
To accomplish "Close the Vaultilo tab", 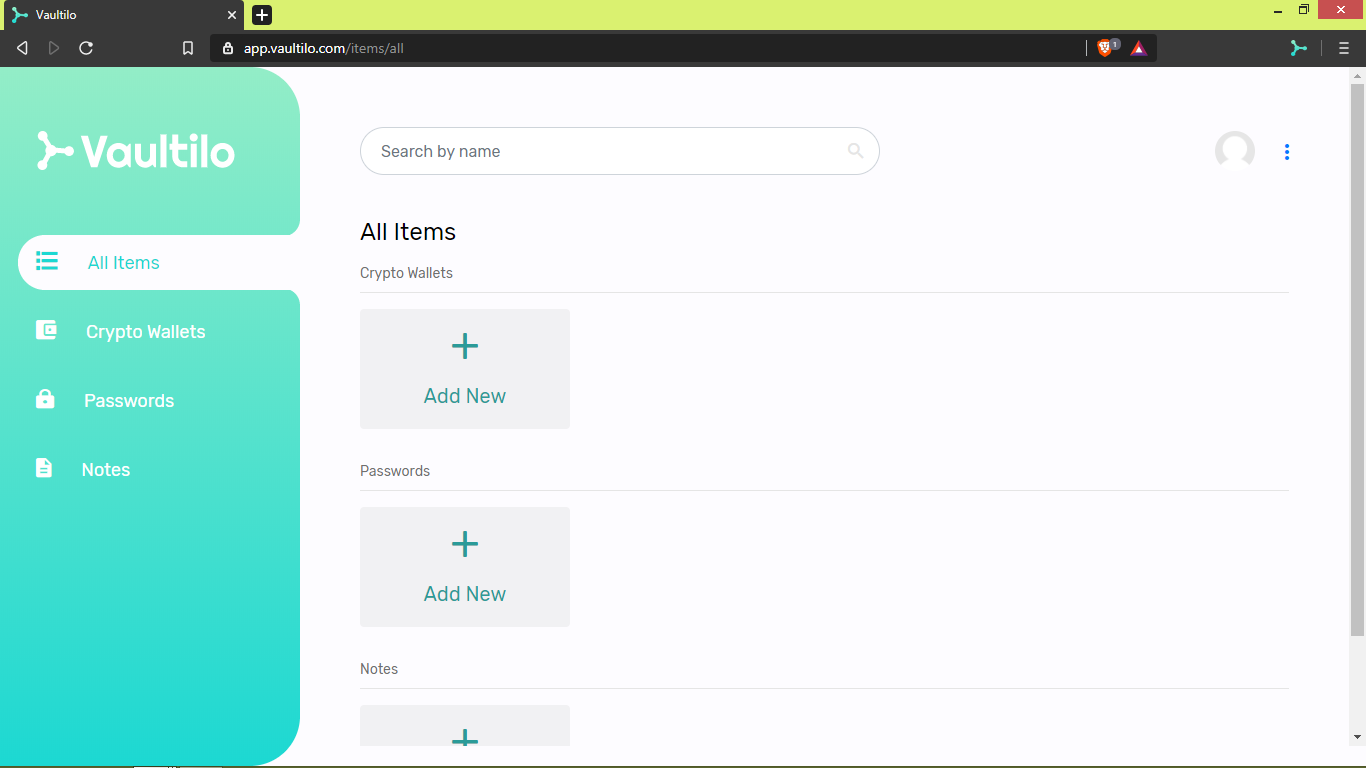I will point(232,15).
